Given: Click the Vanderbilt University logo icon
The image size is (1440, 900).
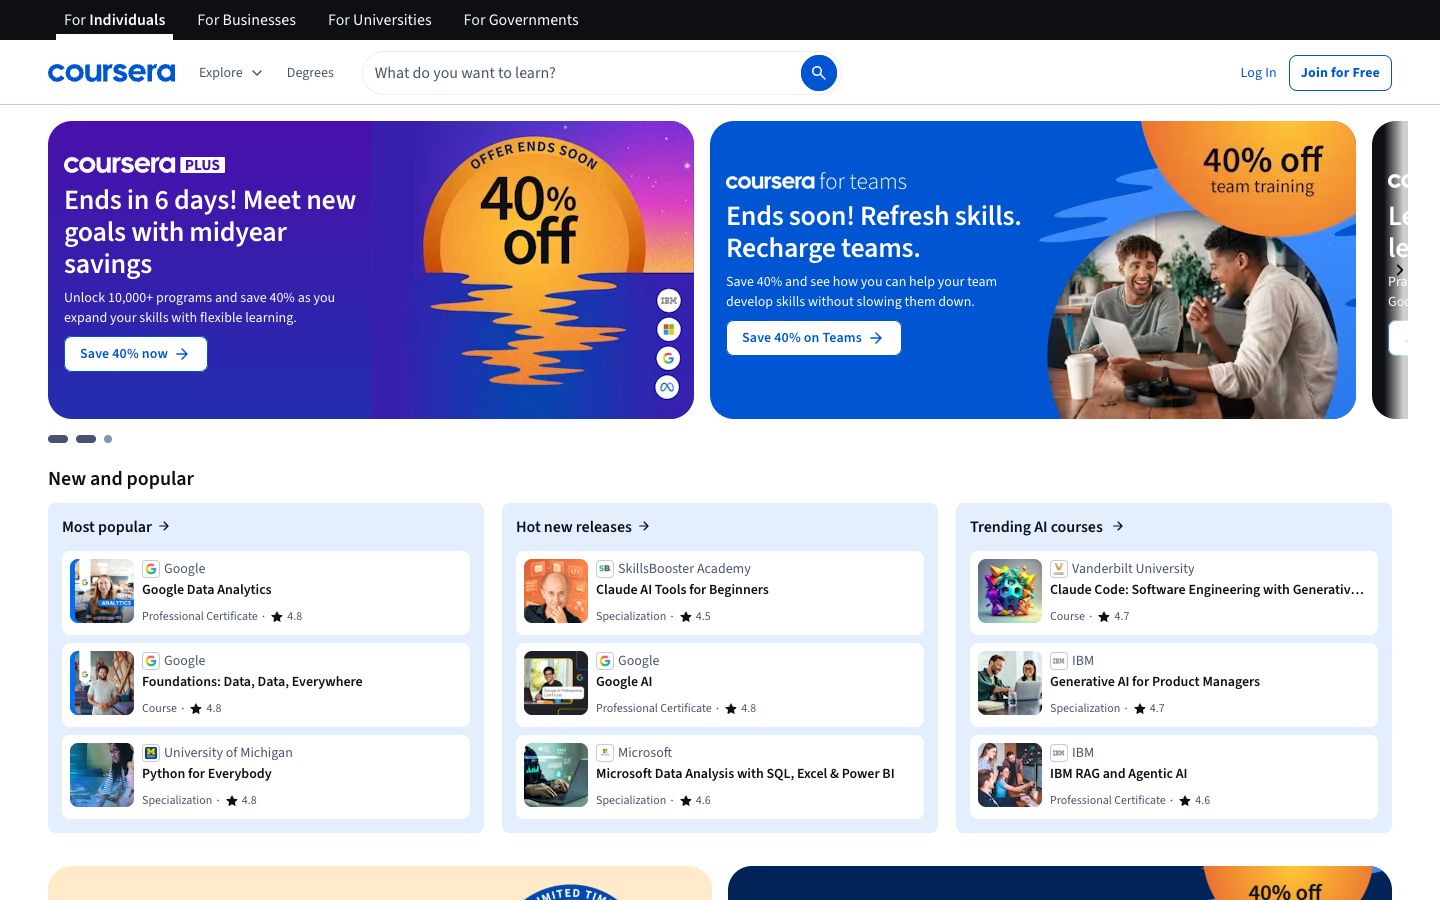Looking at the screenshot, I should coord(1059,569).
